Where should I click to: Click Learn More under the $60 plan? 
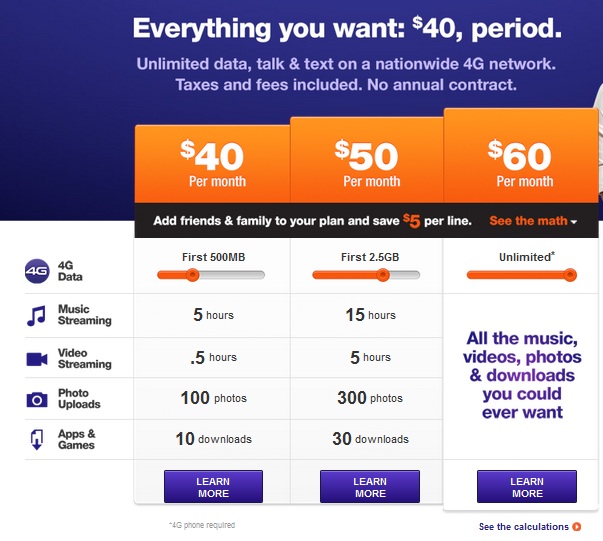coord(527,487)
